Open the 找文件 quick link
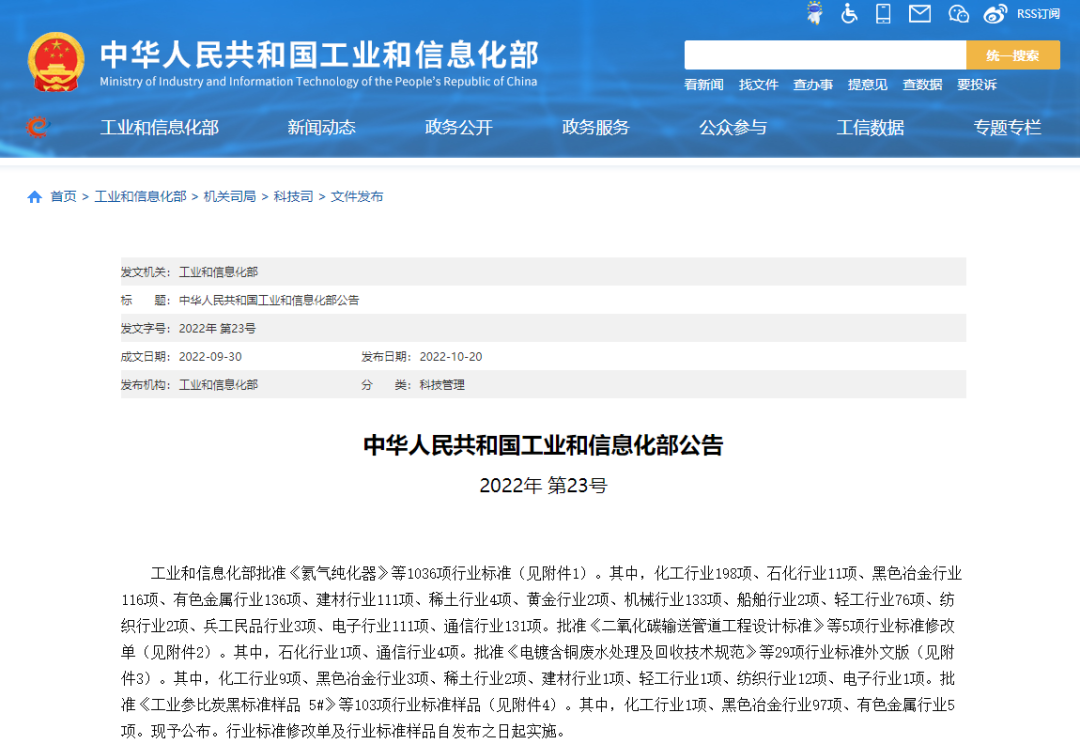This screenshot has width=1080, height=744. pos(758,85)
